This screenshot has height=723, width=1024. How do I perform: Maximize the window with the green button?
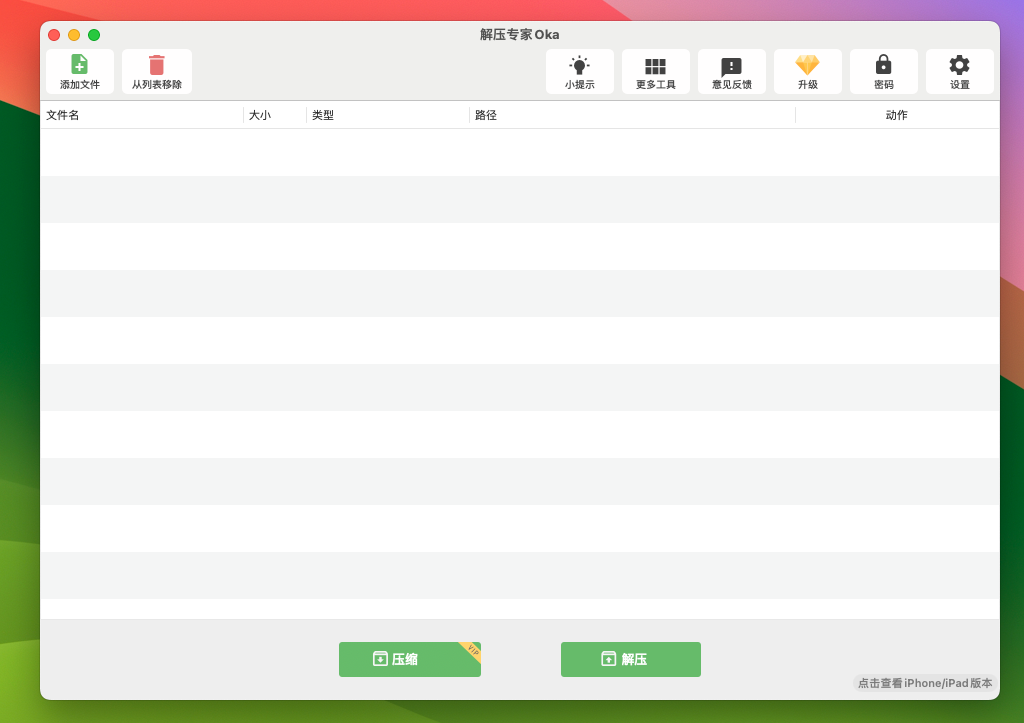click(x=94, y=35)
